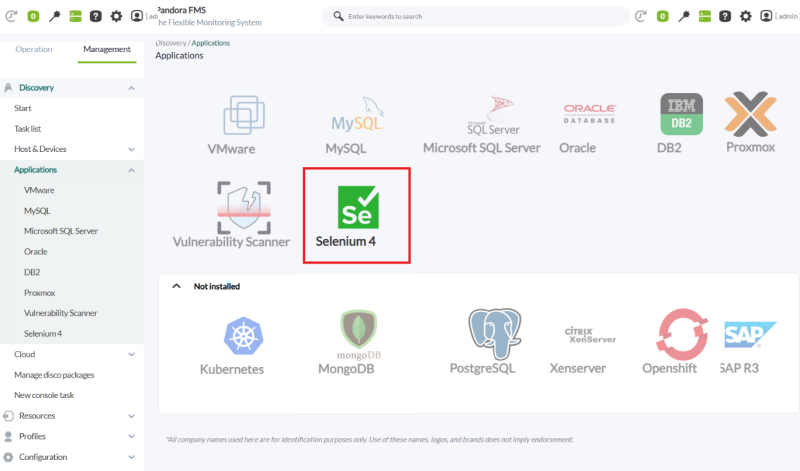Select the Citrix XenServer logo
The image size is (800, 471).
coord(590,335)
